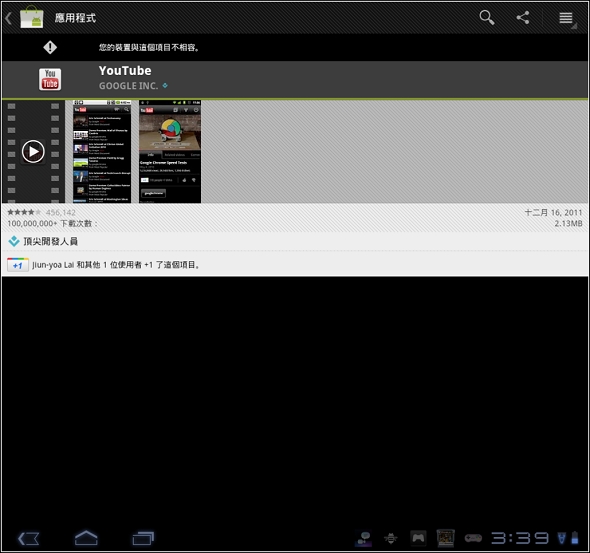Open the video list screenshot thumbnail
The width and height of the screenshot is (590, 553).
click(x=102, y=151)
